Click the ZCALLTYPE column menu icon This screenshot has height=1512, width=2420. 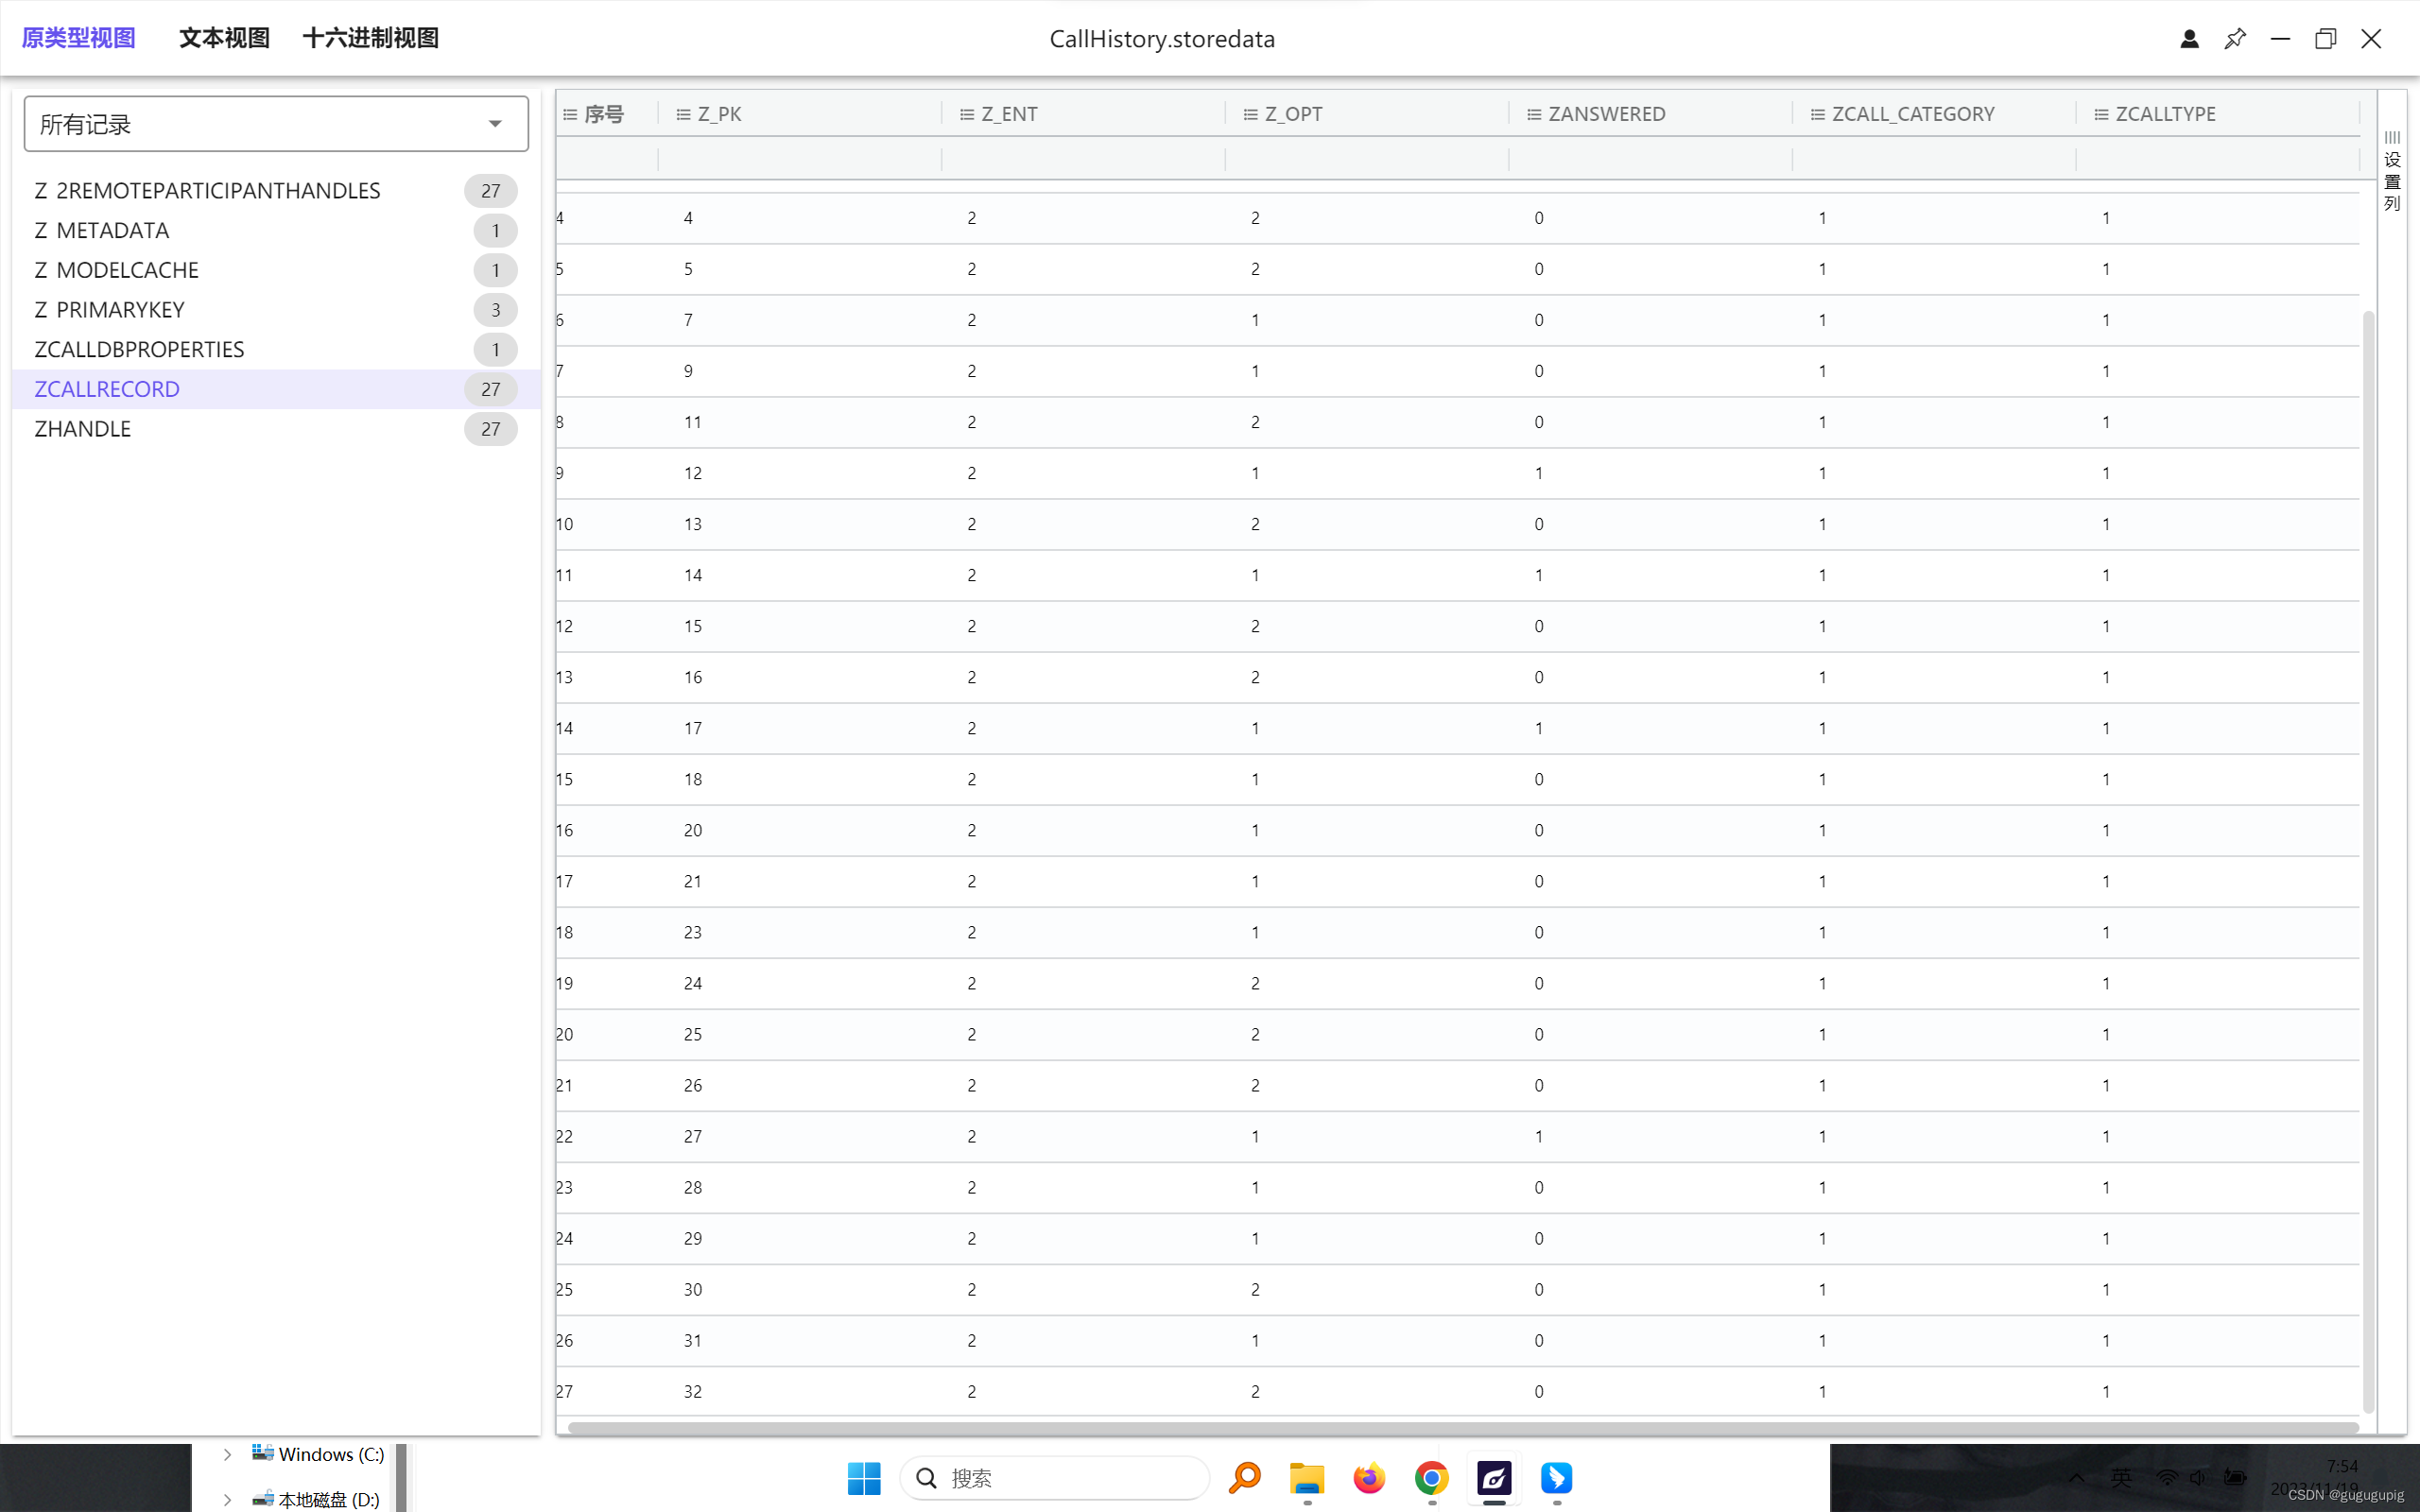click(2101, 115)
